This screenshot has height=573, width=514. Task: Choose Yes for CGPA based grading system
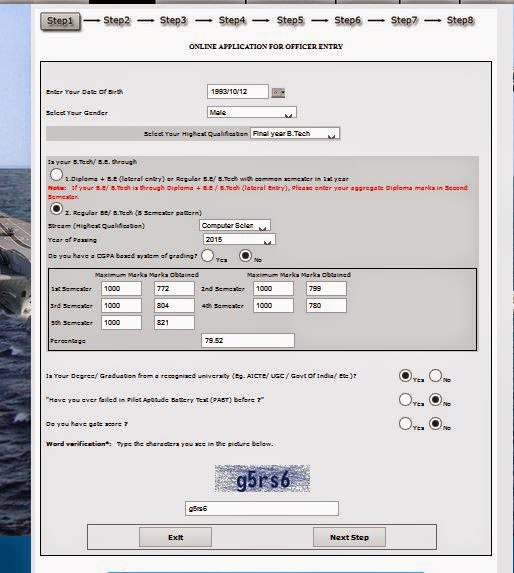click(x=207, y=255)
